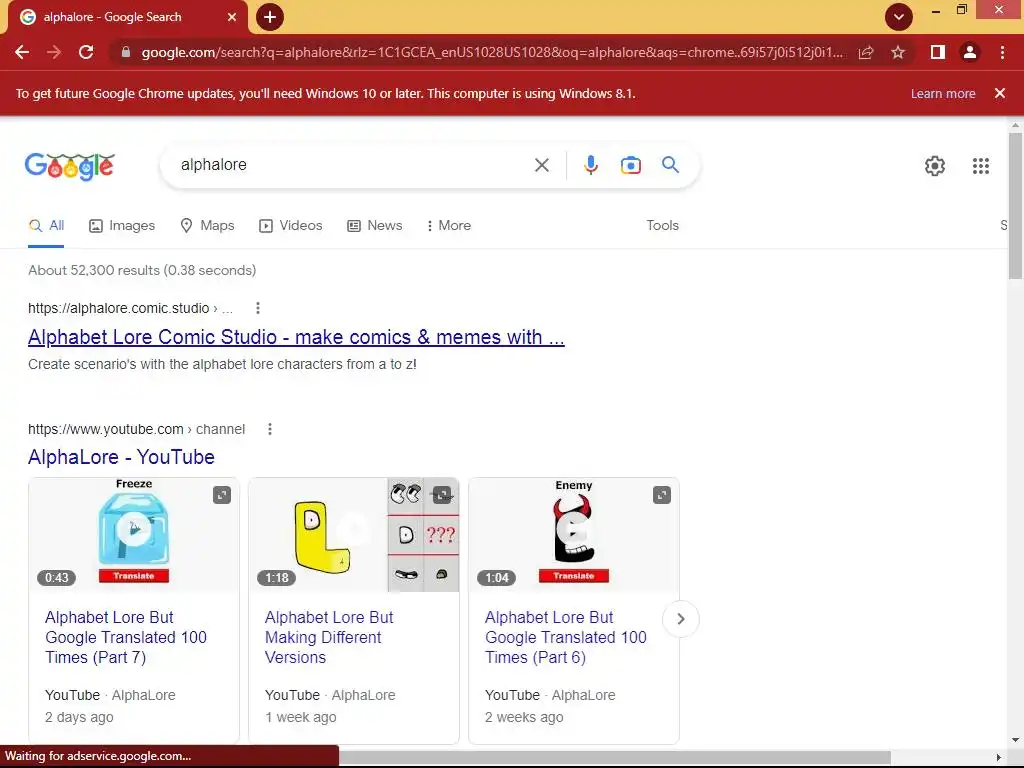
Task: Open Google apps grid
Action: tap(980, 166)
